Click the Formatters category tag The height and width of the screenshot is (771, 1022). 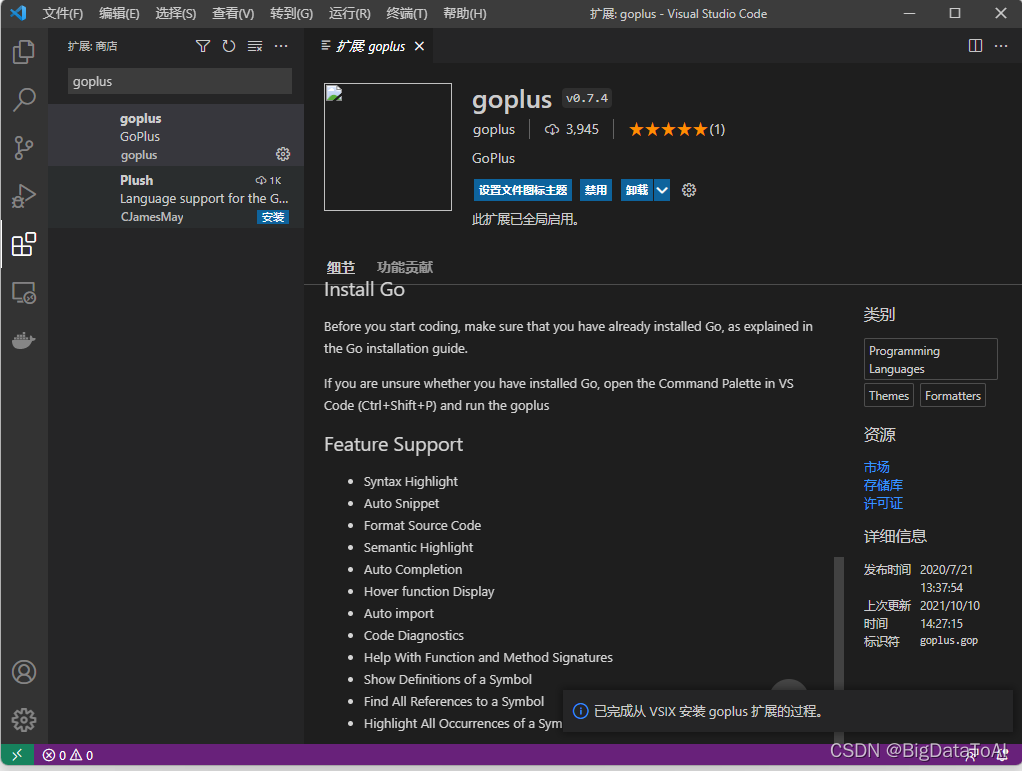(x=952, y=396)
